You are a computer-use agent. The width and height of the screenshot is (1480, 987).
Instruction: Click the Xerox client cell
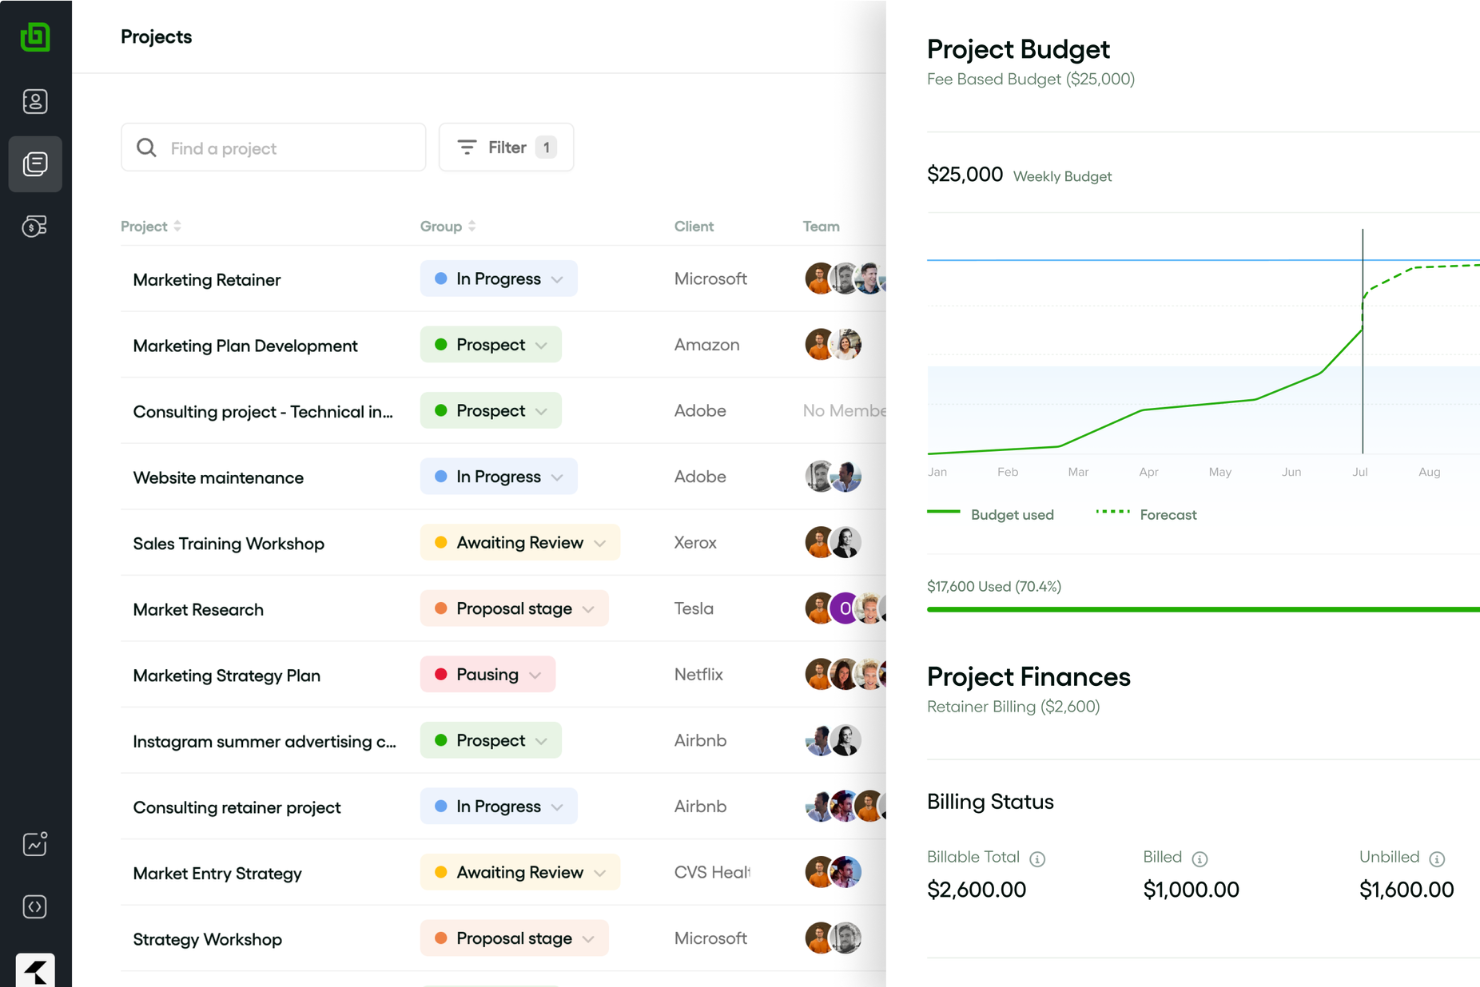pos(695,543)
